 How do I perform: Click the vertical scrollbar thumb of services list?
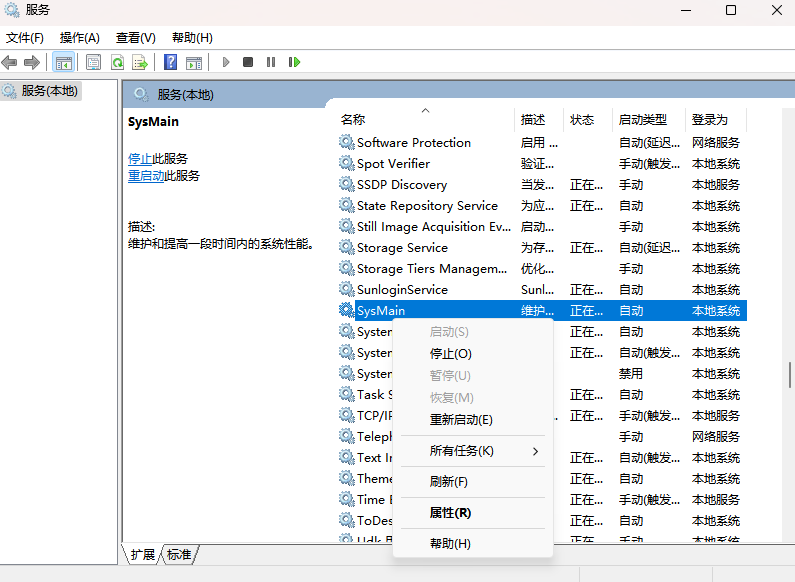pos(789,375)
